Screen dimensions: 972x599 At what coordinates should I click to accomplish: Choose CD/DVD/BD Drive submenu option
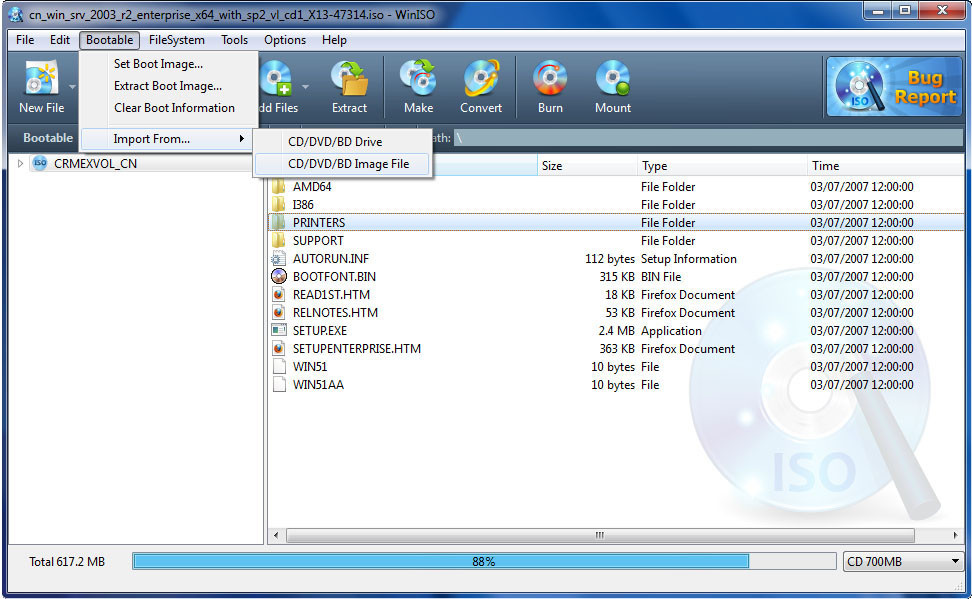pyautogui.click(x=342, y=141)
